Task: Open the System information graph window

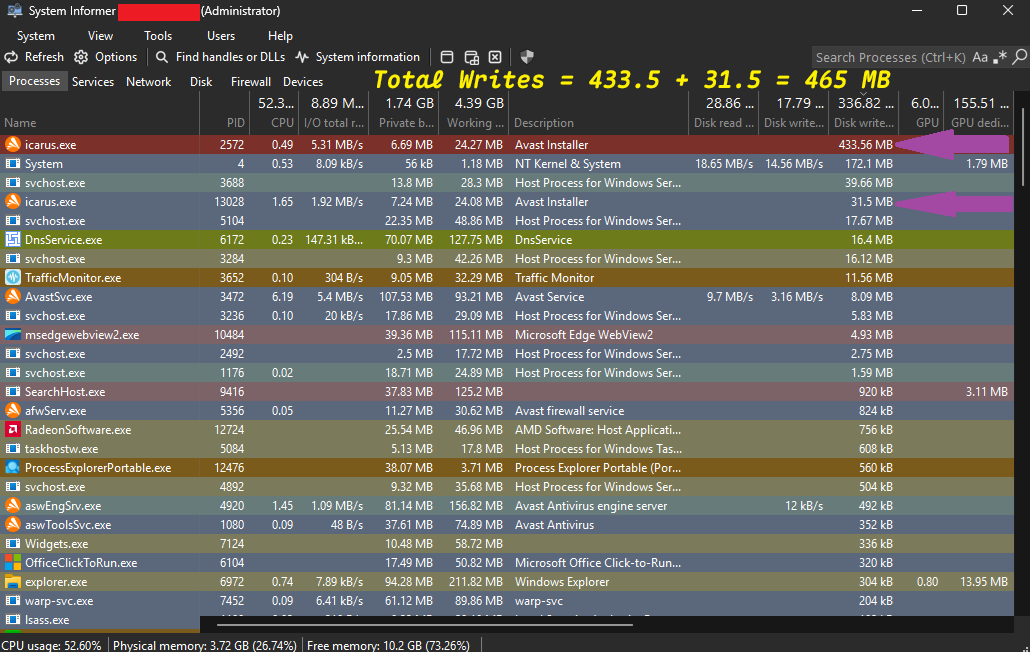Action: (x=357, y=57)
